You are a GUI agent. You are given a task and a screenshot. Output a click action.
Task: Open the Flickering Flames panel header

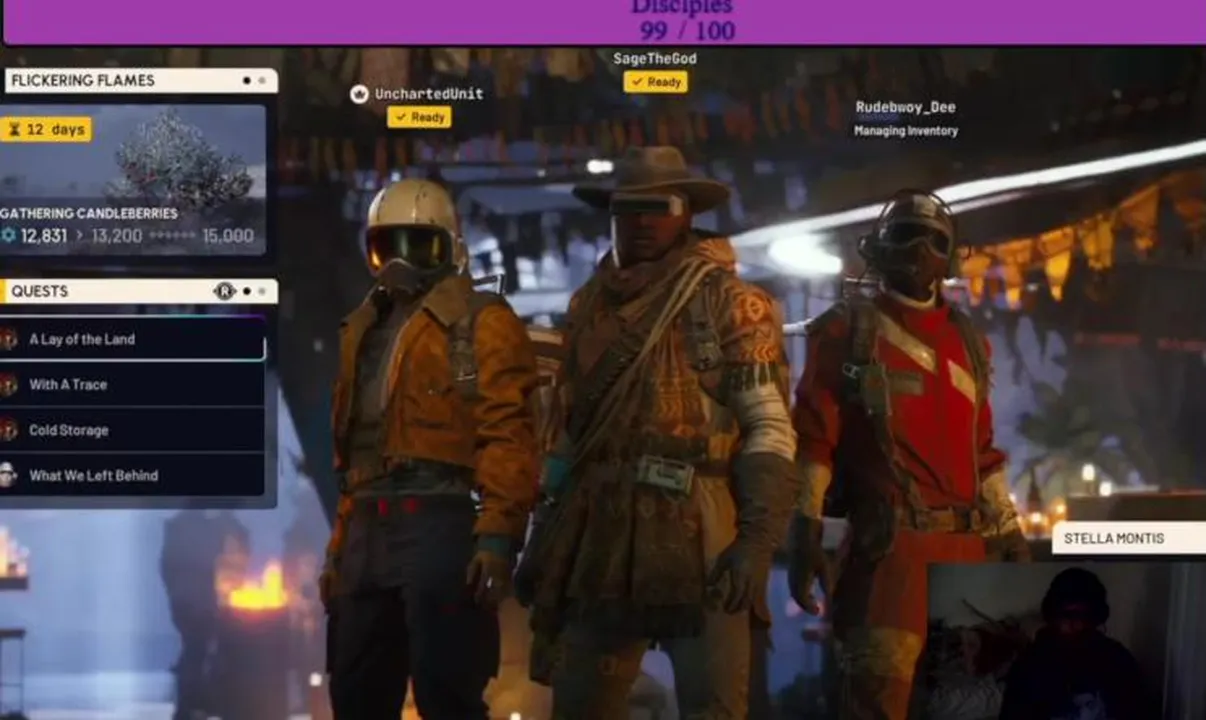pyautogui.click(x=140, y=80)
